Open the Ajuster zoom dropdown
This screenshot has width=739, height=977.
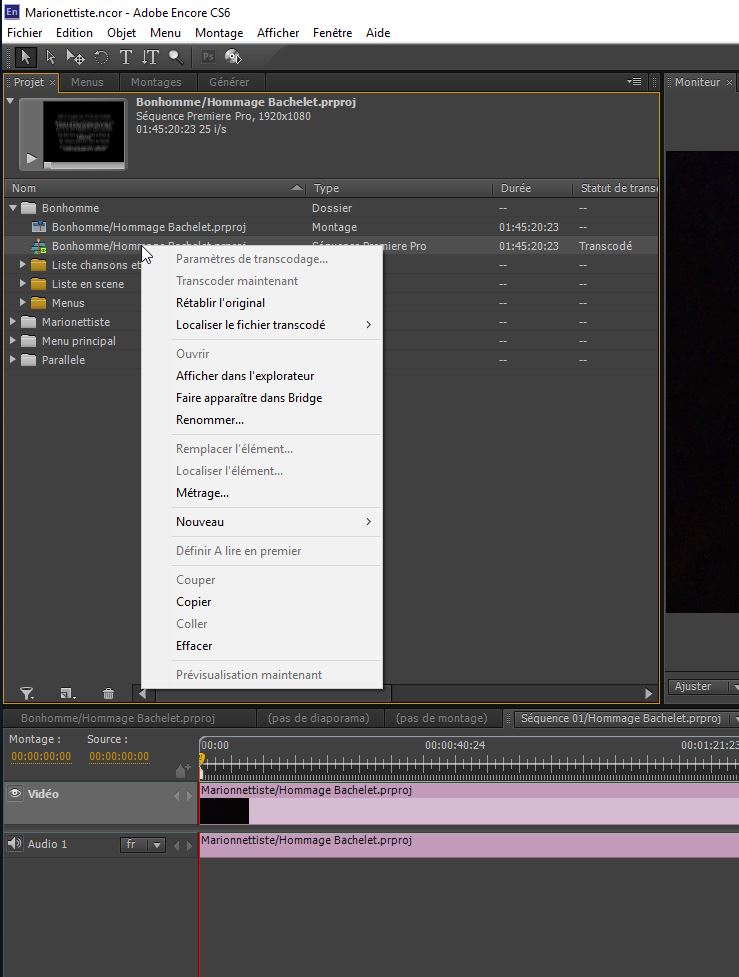click(702, 686)
